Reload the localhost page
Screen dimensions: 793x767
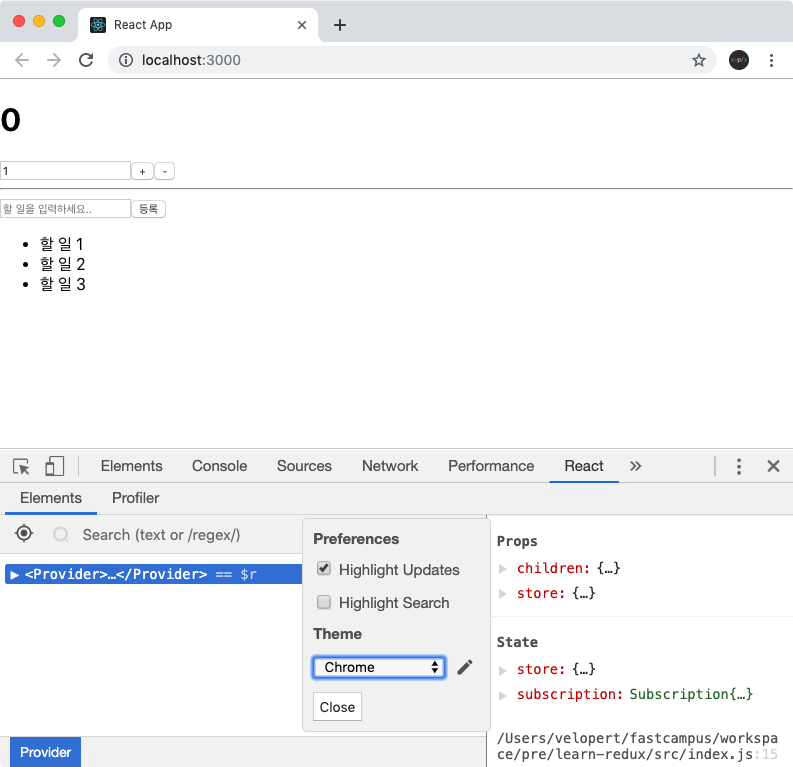[86, 60]
